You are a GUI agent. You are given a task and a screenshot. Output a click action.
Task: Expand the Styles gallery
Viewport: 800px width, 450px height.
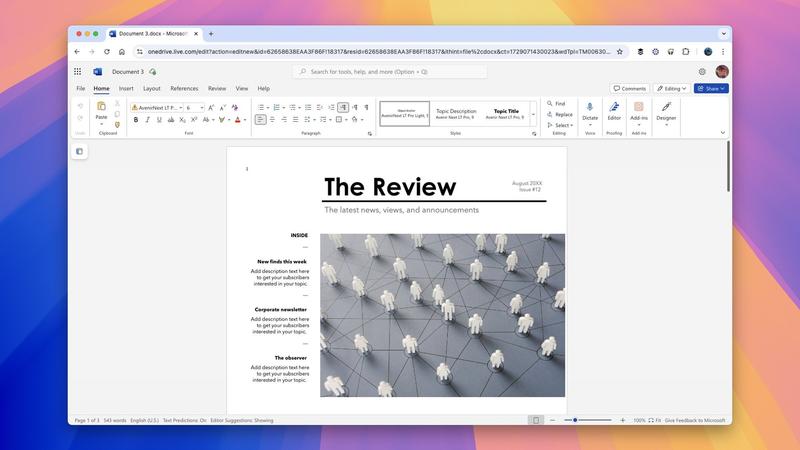click(x=533, y=113)
